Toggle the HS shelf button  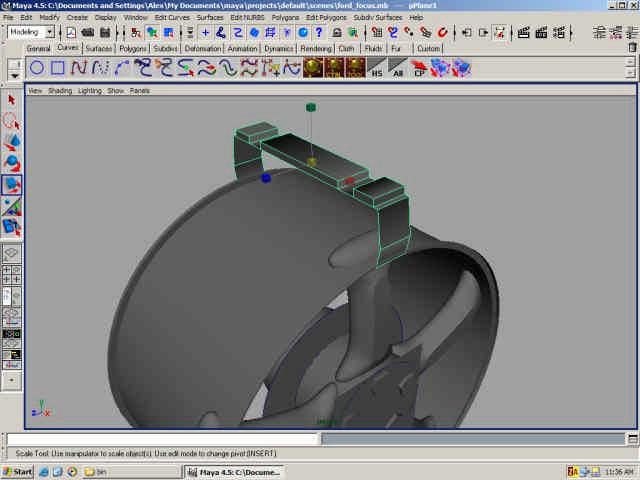(x=377, y=68)
